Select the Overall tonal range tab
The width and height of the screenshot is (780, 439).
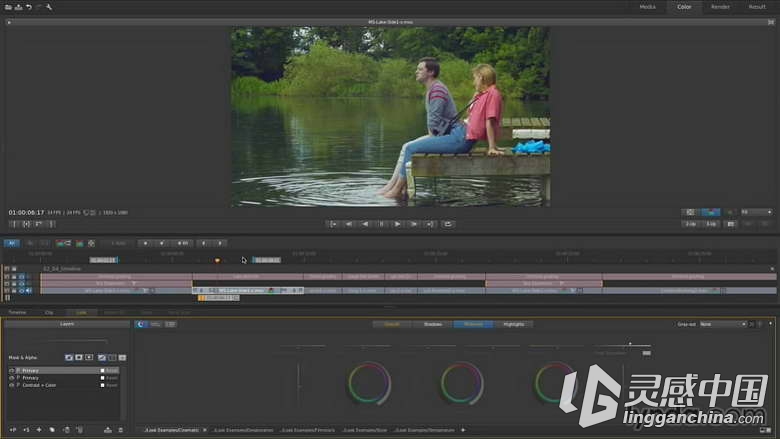coord(392,324)
